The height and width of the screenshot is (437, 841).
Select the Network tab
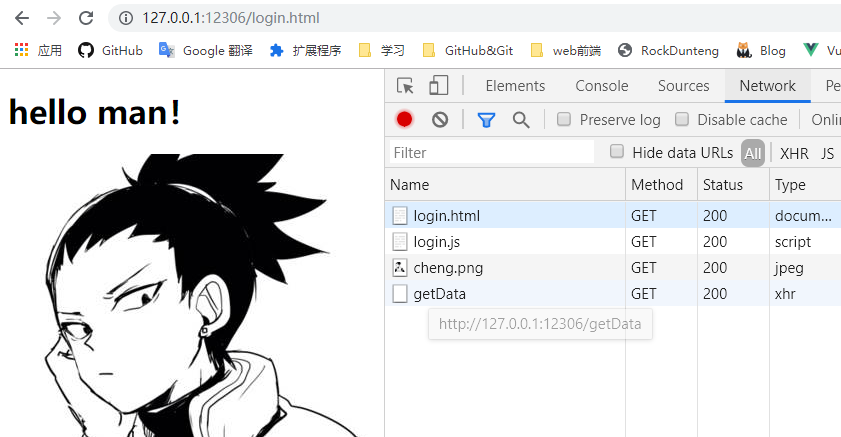tap(768, 86)
